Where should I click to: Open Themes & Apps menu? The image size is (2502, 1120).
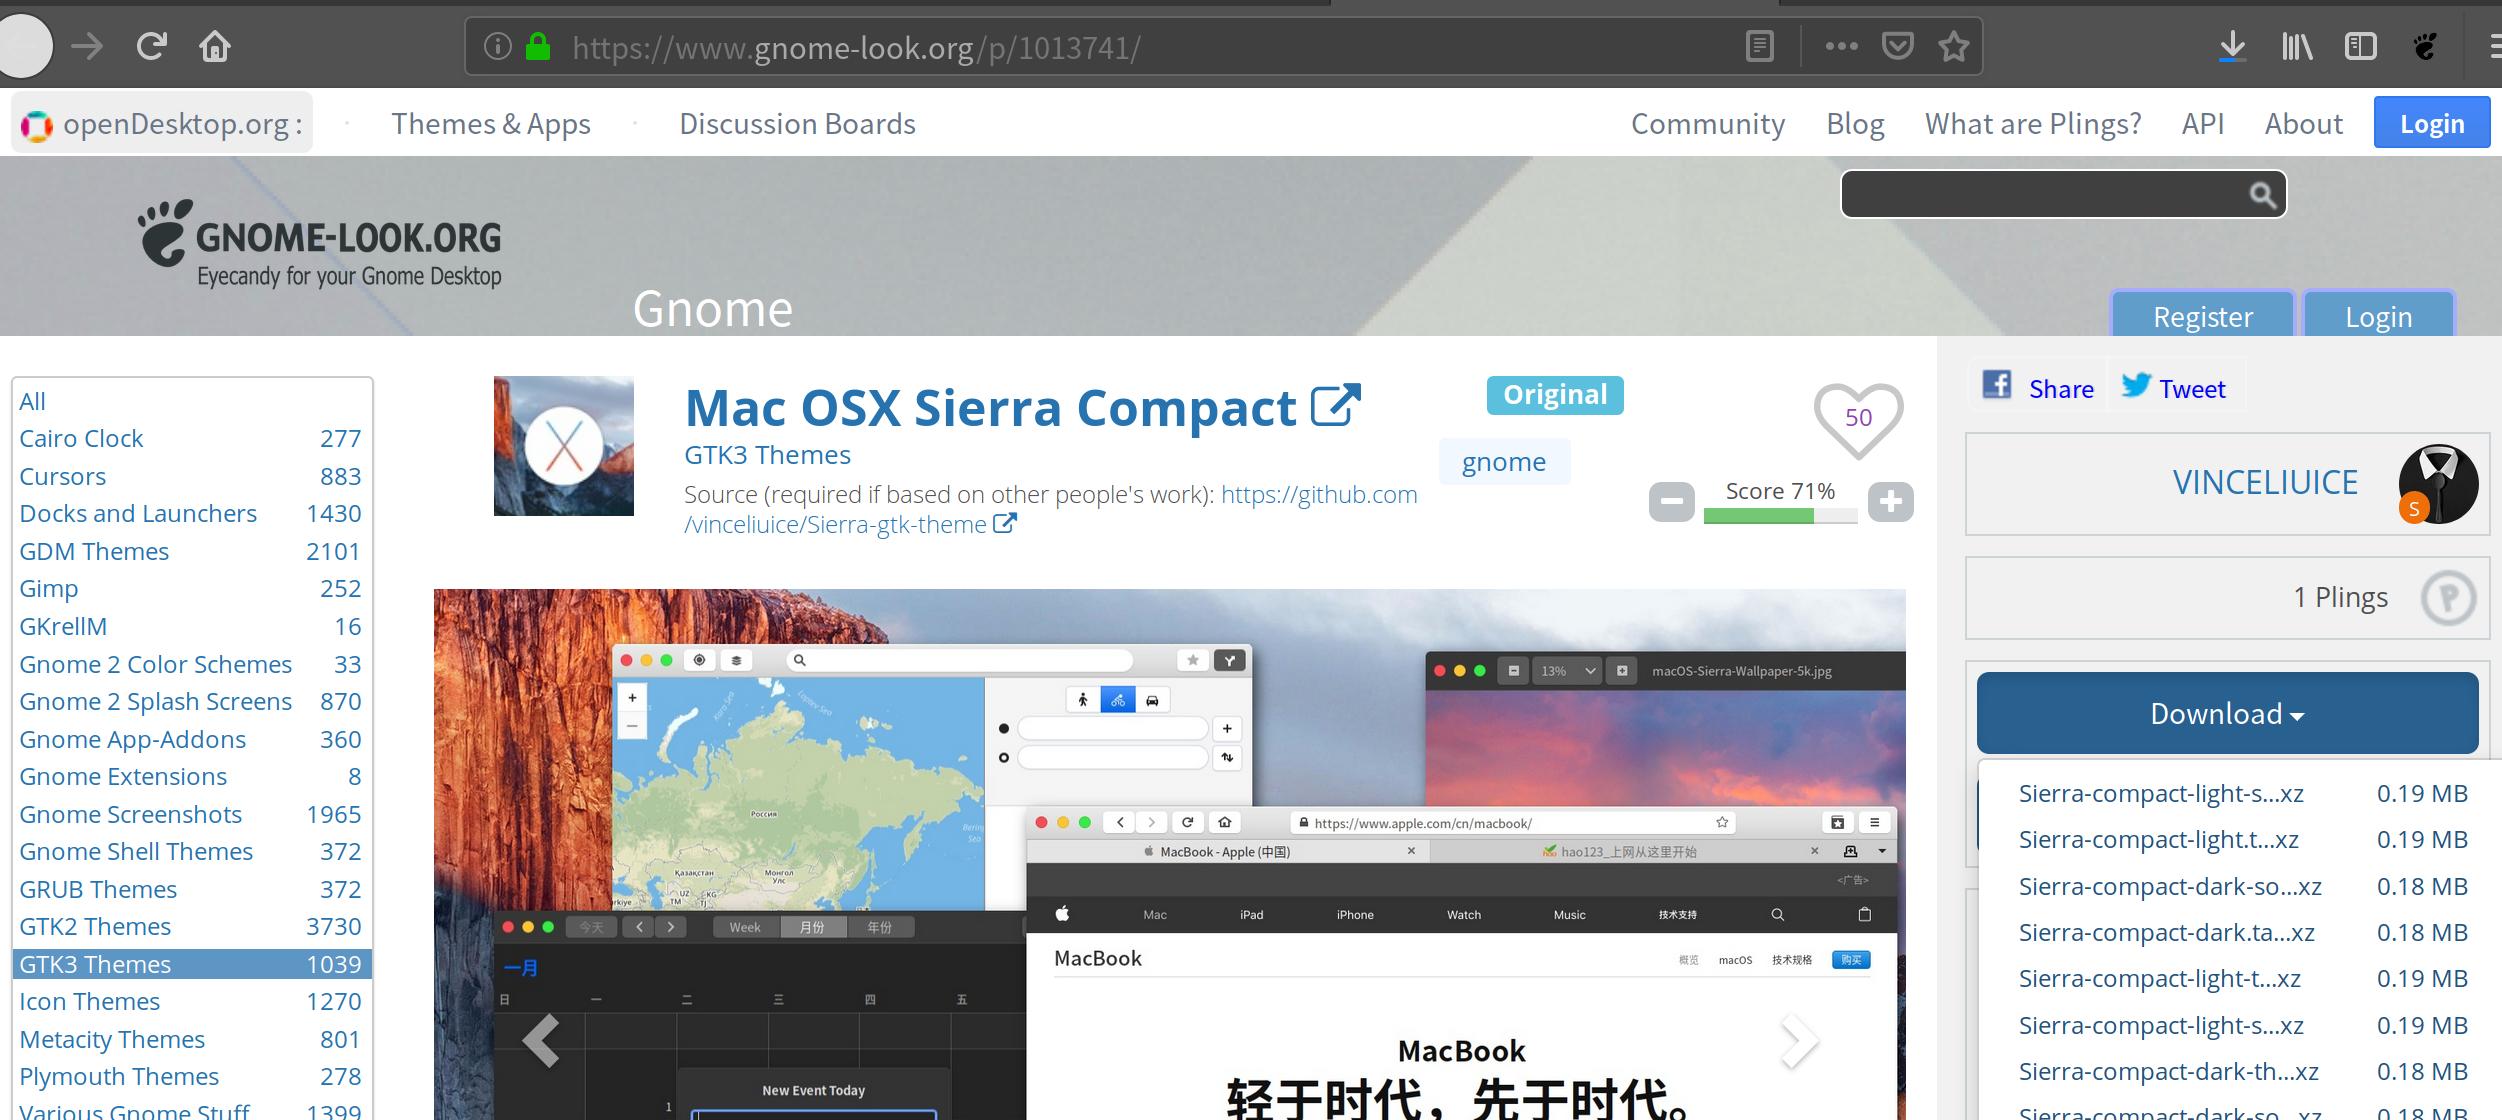point(491,123)
